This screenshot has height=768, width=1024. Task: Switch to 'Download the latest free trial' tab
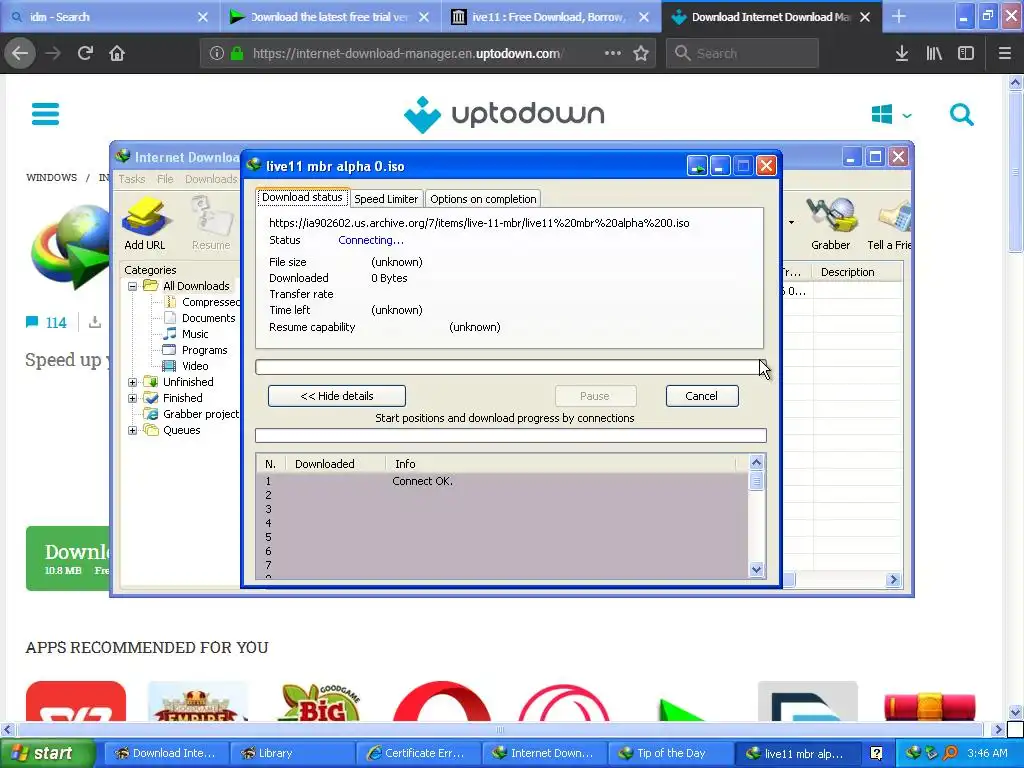(330, 16)
